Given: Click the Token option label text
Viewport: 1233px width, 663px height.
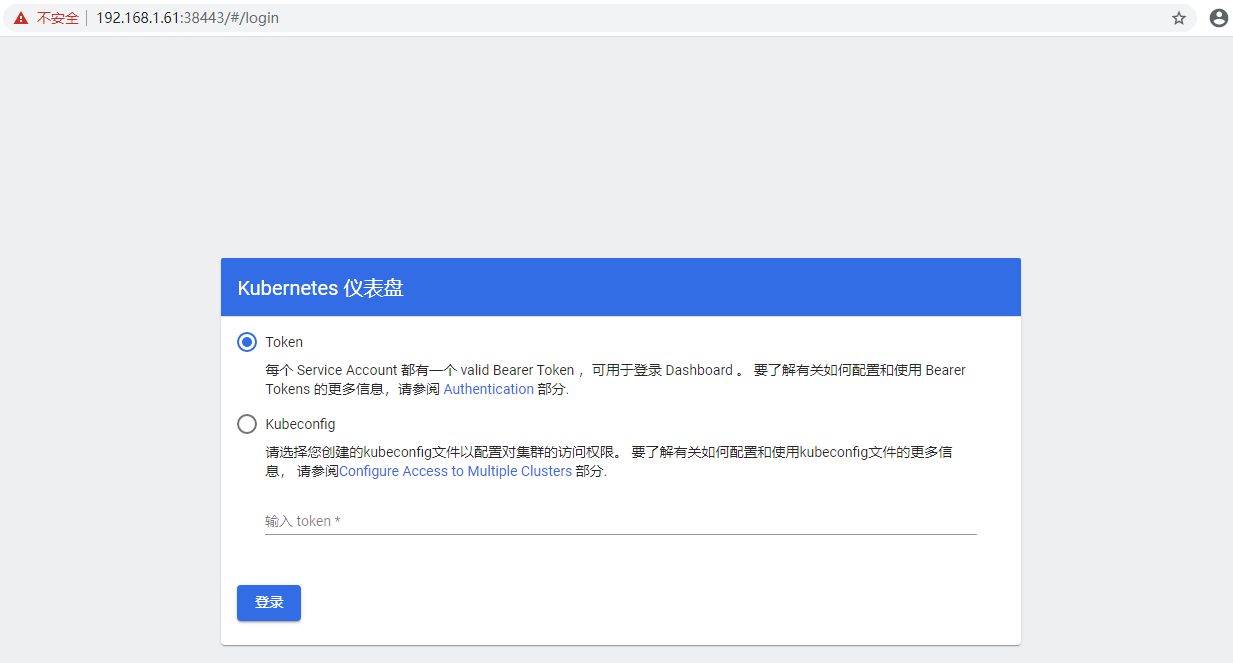Looking at the screenshot, I should 284,342.
